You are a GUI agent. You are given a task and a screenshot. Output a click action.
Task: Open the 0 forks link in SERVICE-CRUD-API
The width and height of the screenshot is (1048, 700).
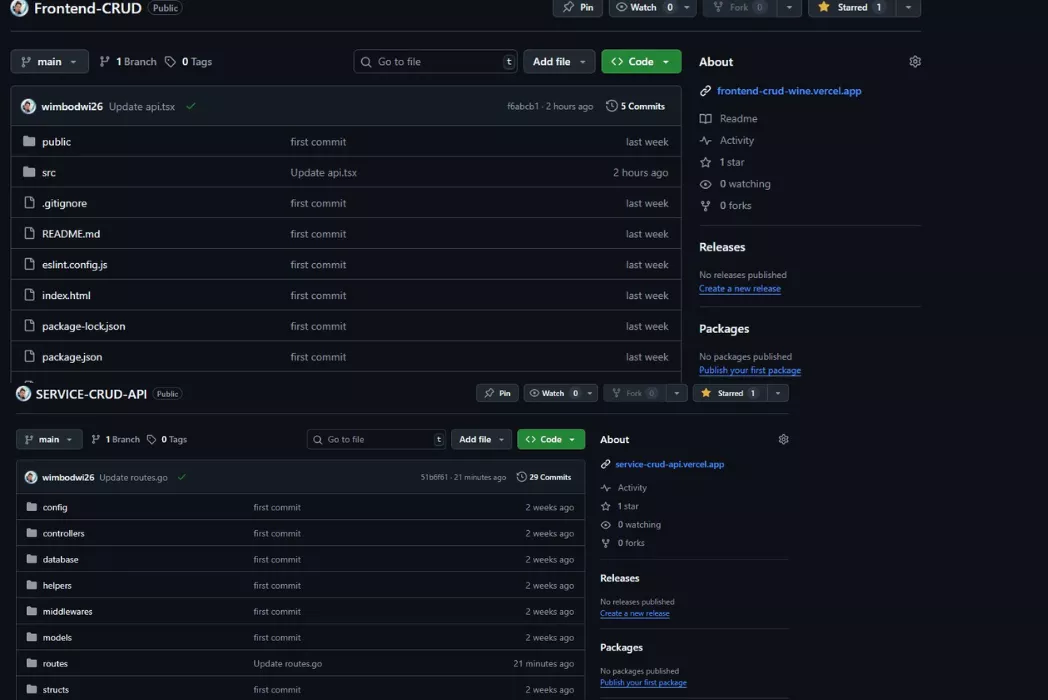[631, 543]
